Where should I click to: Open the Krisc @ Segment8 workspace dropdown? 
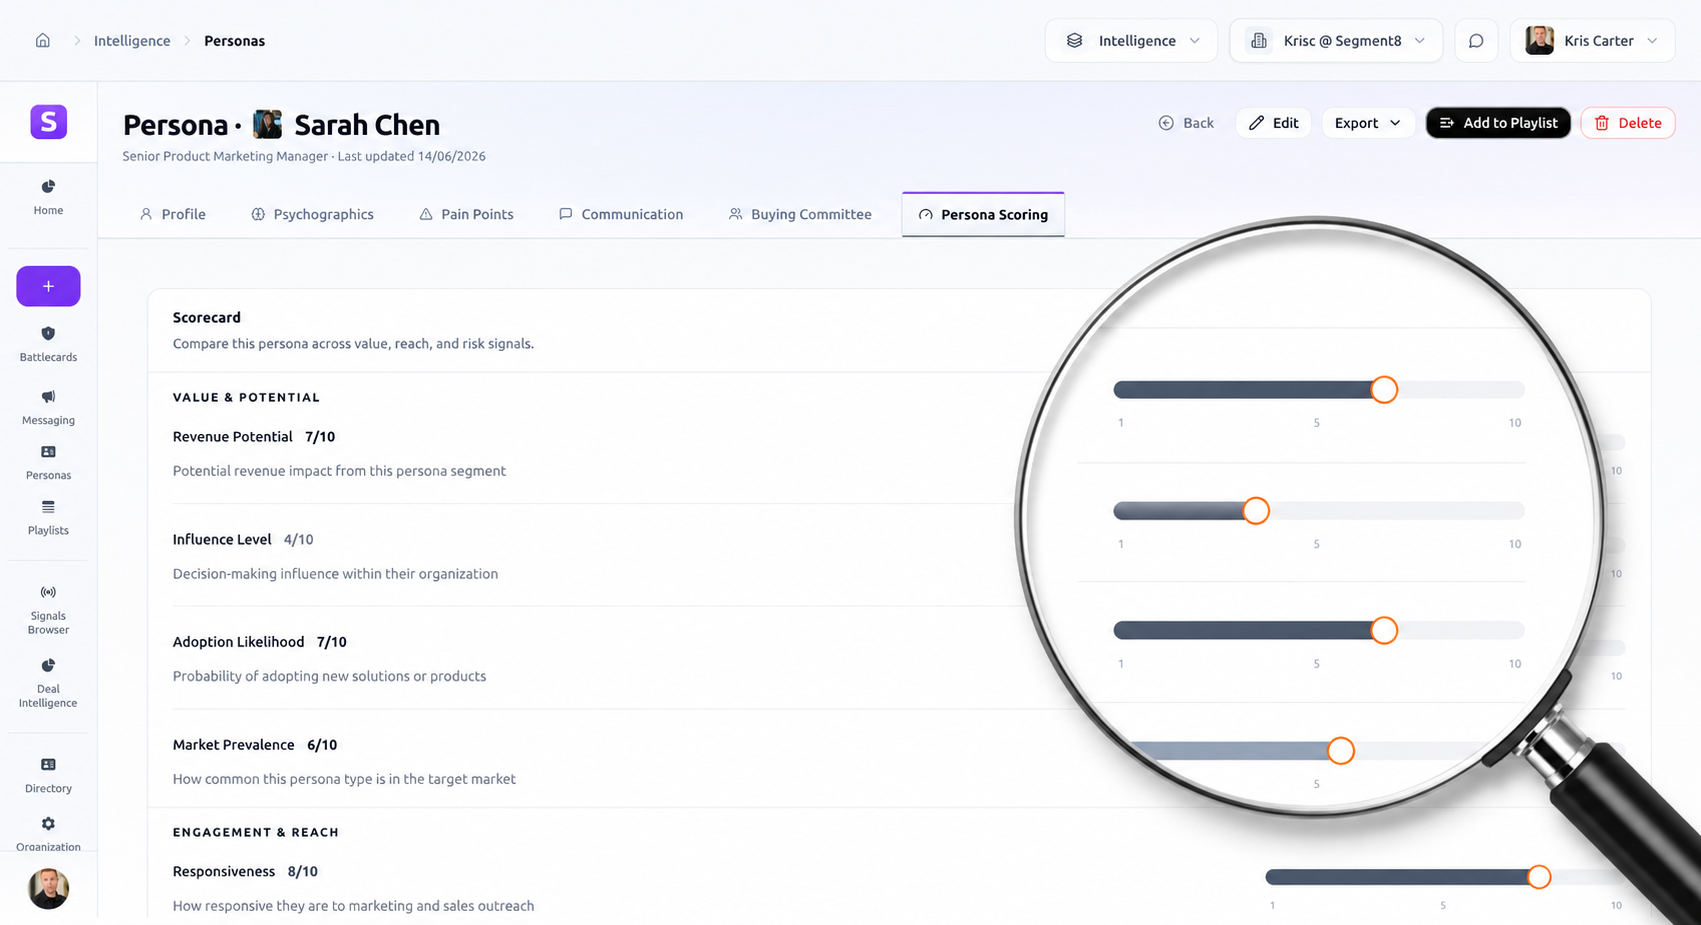(1335, 41)
